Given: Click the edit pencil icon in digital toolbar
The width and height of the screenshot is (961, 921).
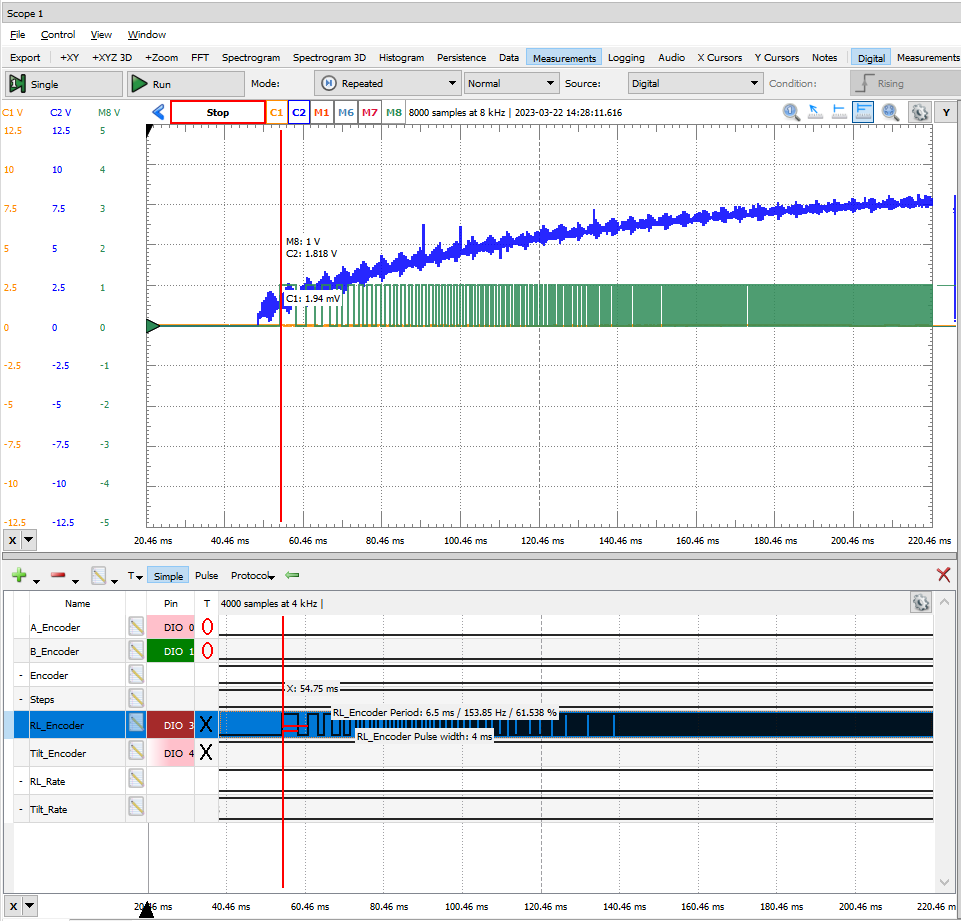Looking at the screenshot, I should [x=99, y=575].
